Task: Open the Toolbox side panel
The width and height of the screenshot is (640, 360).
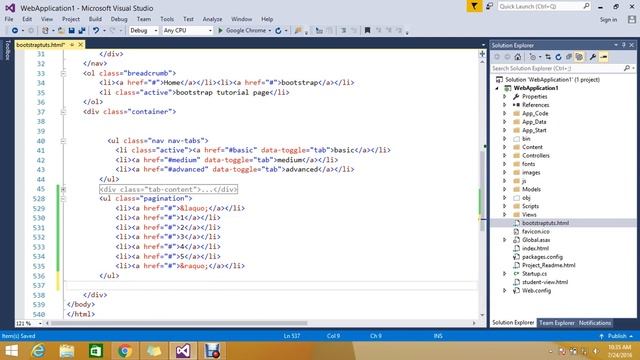Action: coord(7,50)
